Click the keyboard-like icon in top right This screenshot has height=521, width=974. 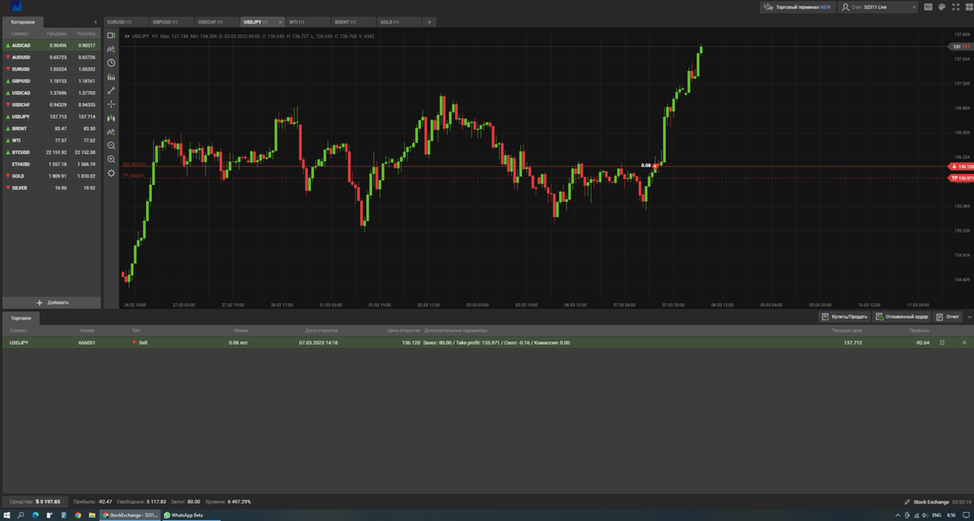(x=928, y=7)
